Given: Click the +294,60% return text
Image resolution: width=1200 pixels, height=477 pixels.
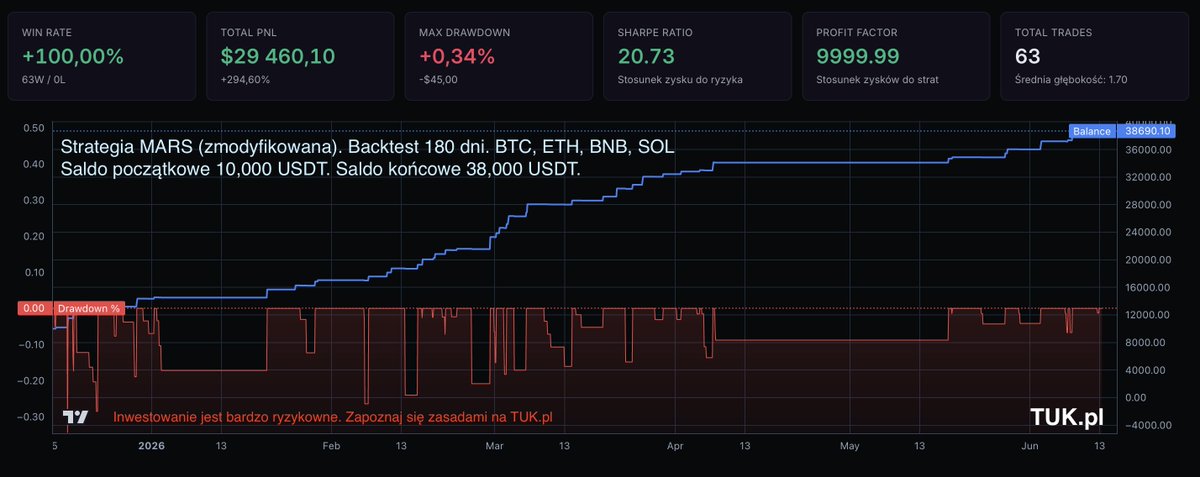Looking at the screenshot, I should pos(246,80).
